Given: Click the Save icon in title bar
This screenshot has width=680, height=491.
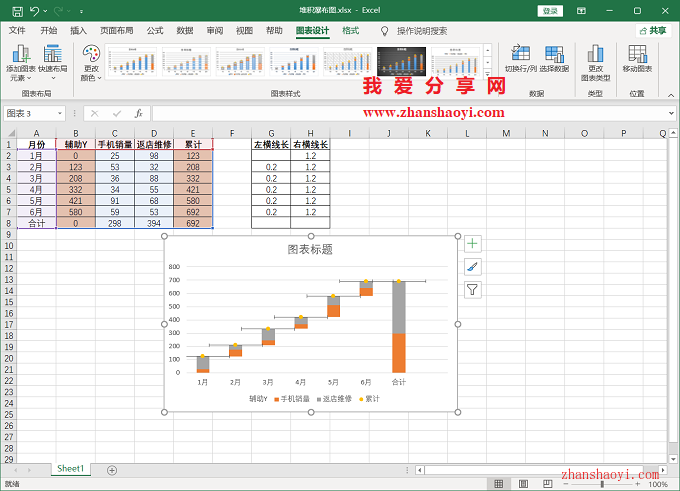Looking at the screenshot, I should (x=17, y=11).
